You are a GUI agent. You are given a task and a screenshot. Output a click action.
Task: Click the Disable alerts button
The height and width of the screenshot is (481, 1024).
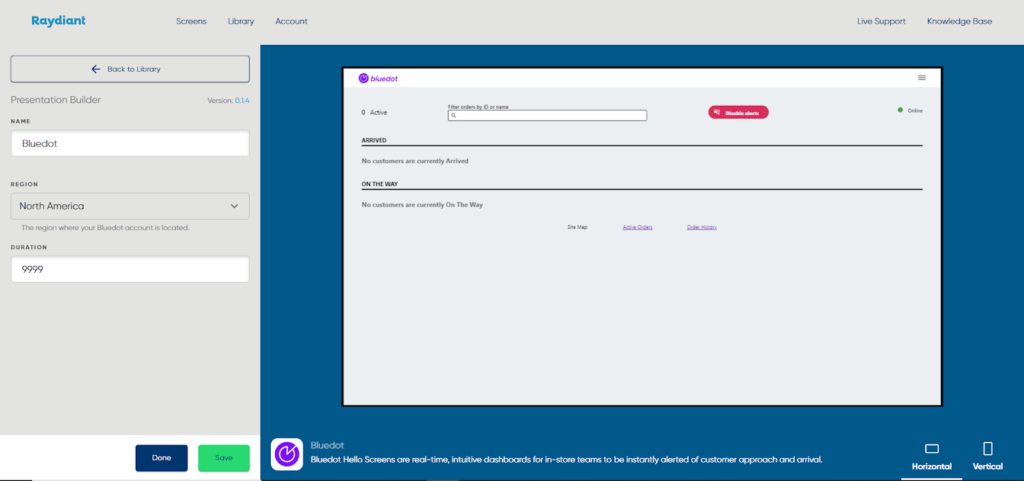(738, 112)
